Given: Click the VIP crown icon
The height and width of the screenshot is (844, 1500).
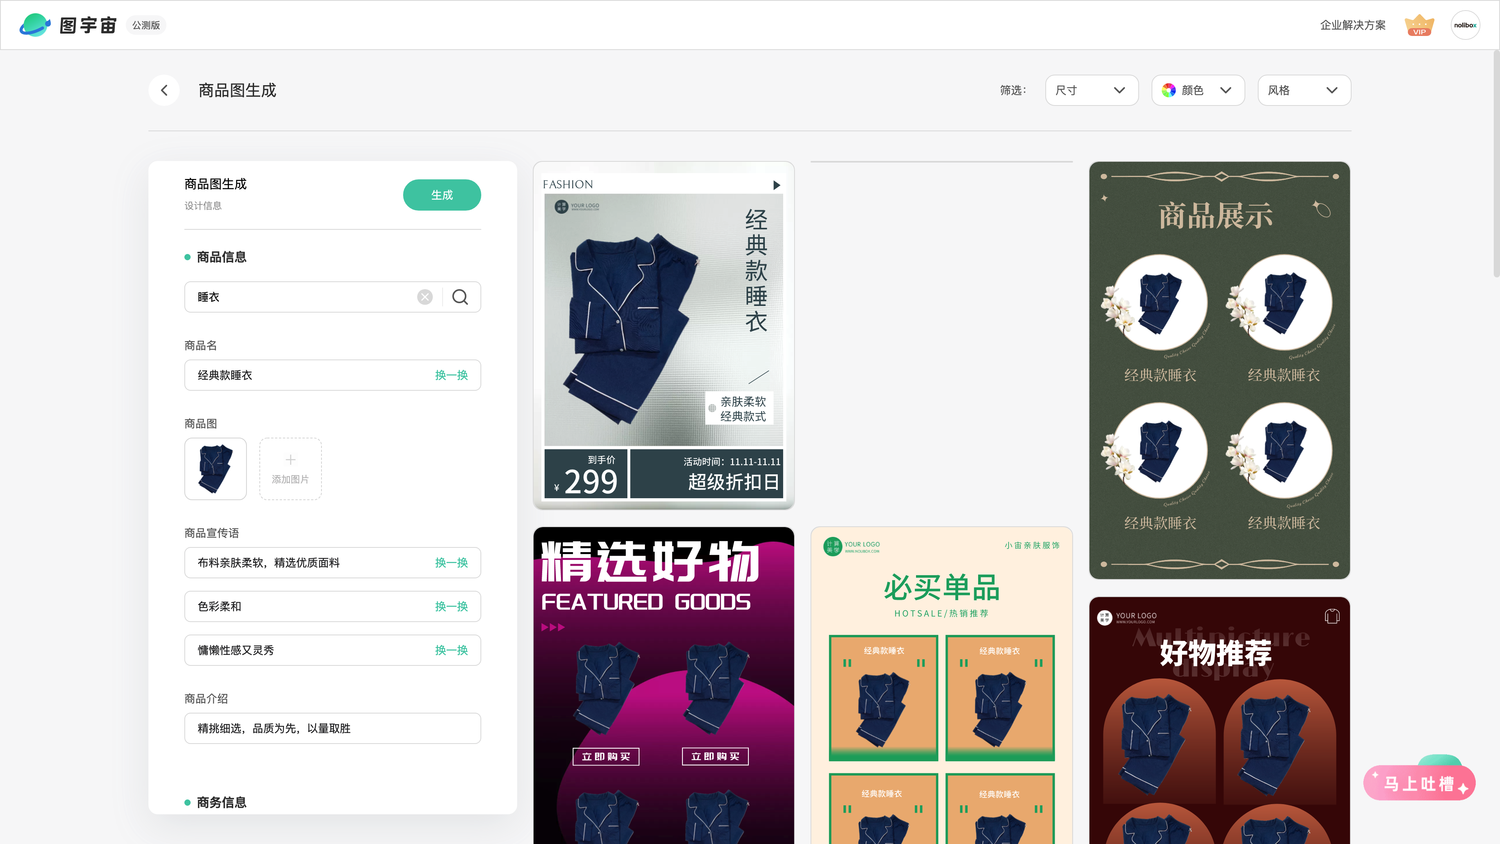Looking at the screenshot, I should click(1419, 25).
